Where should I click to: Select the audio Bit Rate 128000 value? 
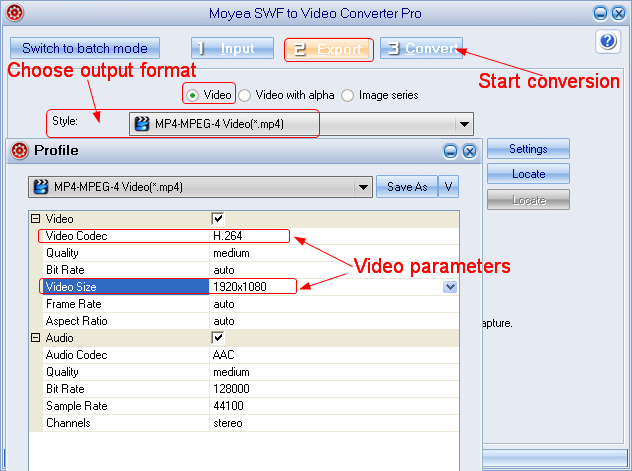click(x=231, y=389)
